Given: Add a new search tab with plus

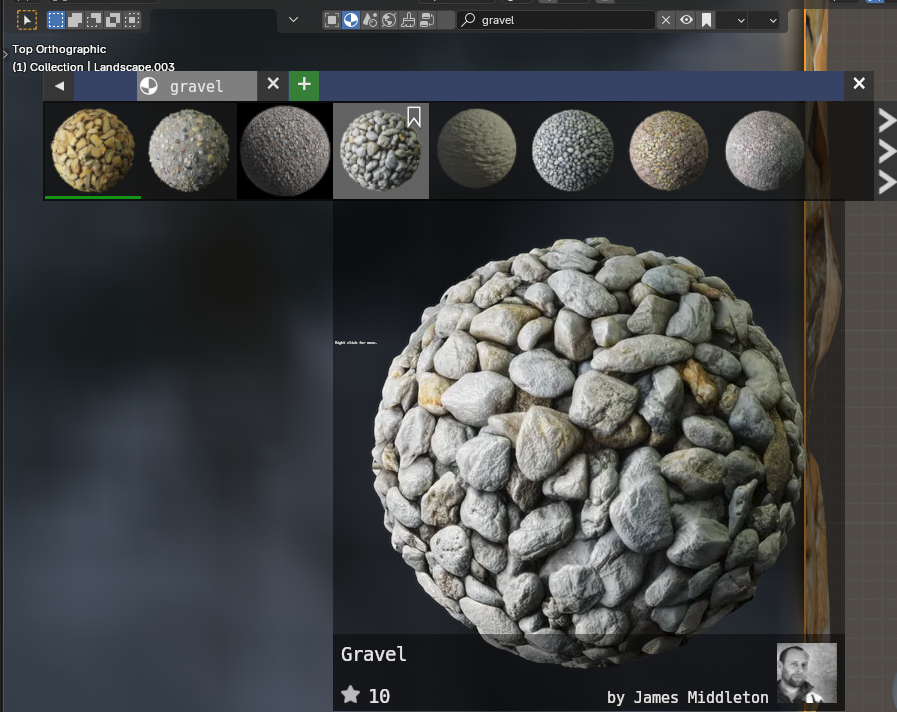Looking at the screenshot, I should [x=304, y=85].
